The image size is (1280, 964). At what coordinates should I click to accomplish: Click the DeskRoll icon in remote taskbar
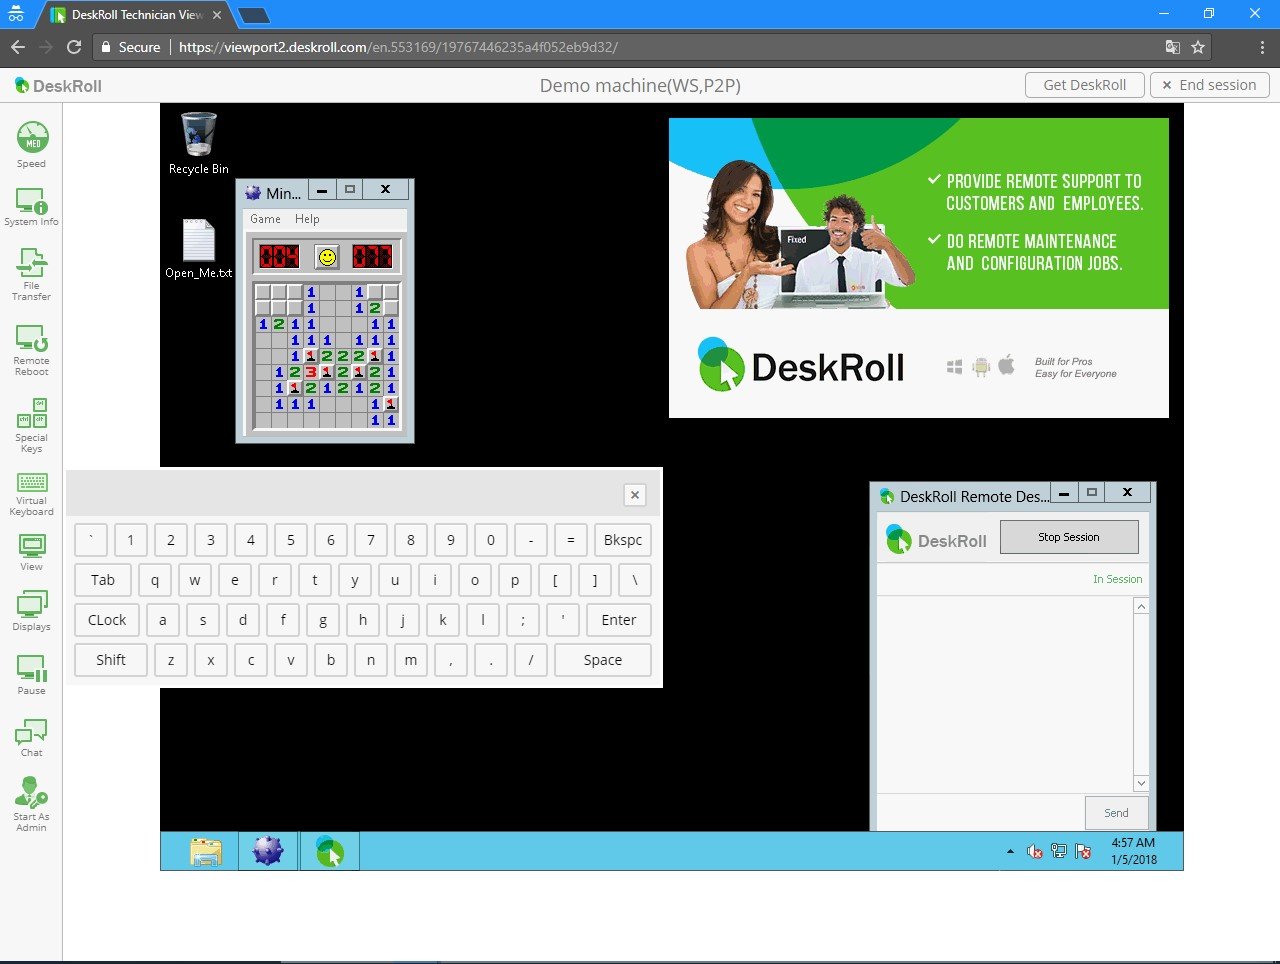click(330, 851)
